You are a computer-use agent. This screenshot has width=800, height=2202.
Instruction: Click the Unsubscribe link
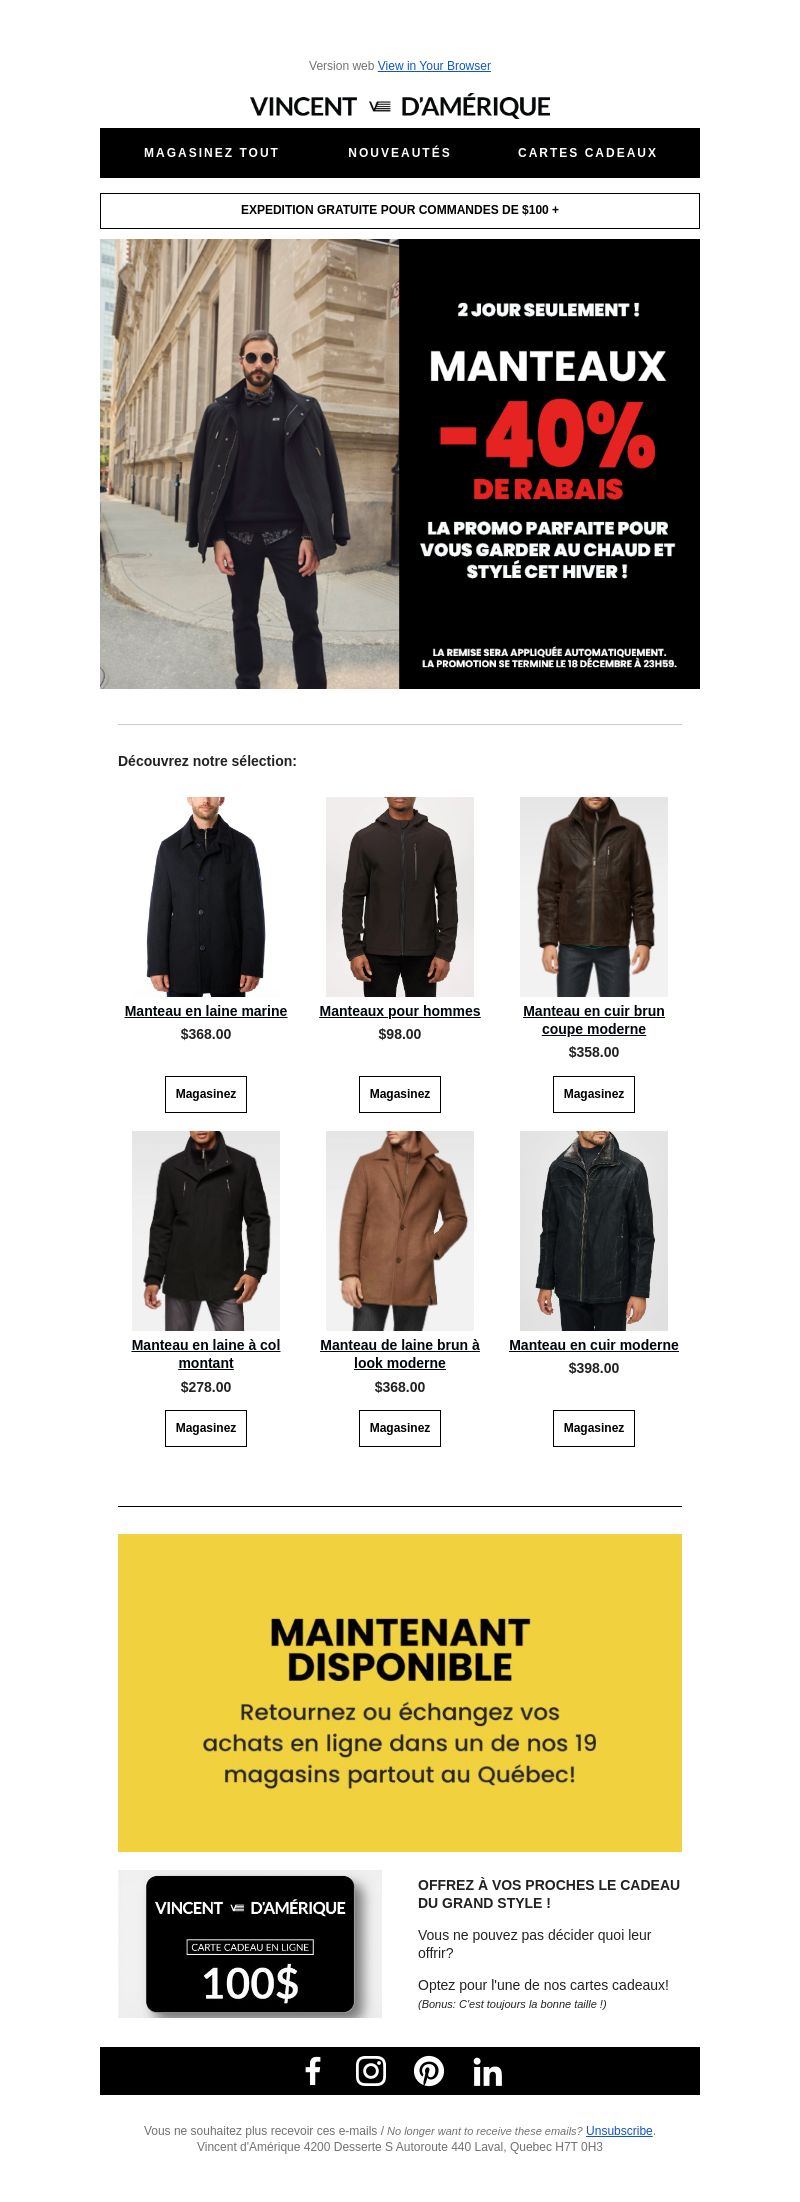[x=619, y=2130]
